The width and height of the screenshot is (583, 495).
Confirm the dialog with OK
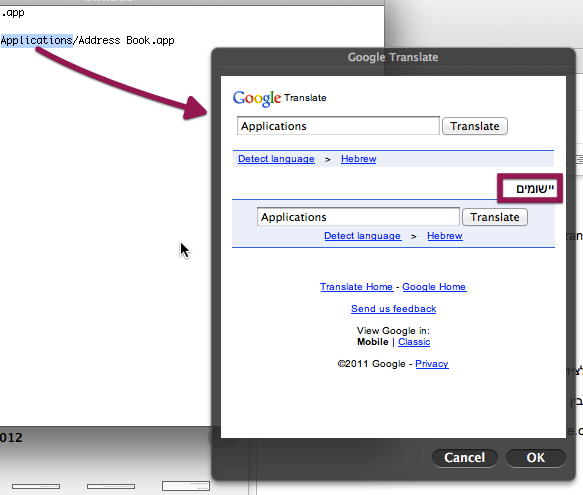[x=535, y=457]
